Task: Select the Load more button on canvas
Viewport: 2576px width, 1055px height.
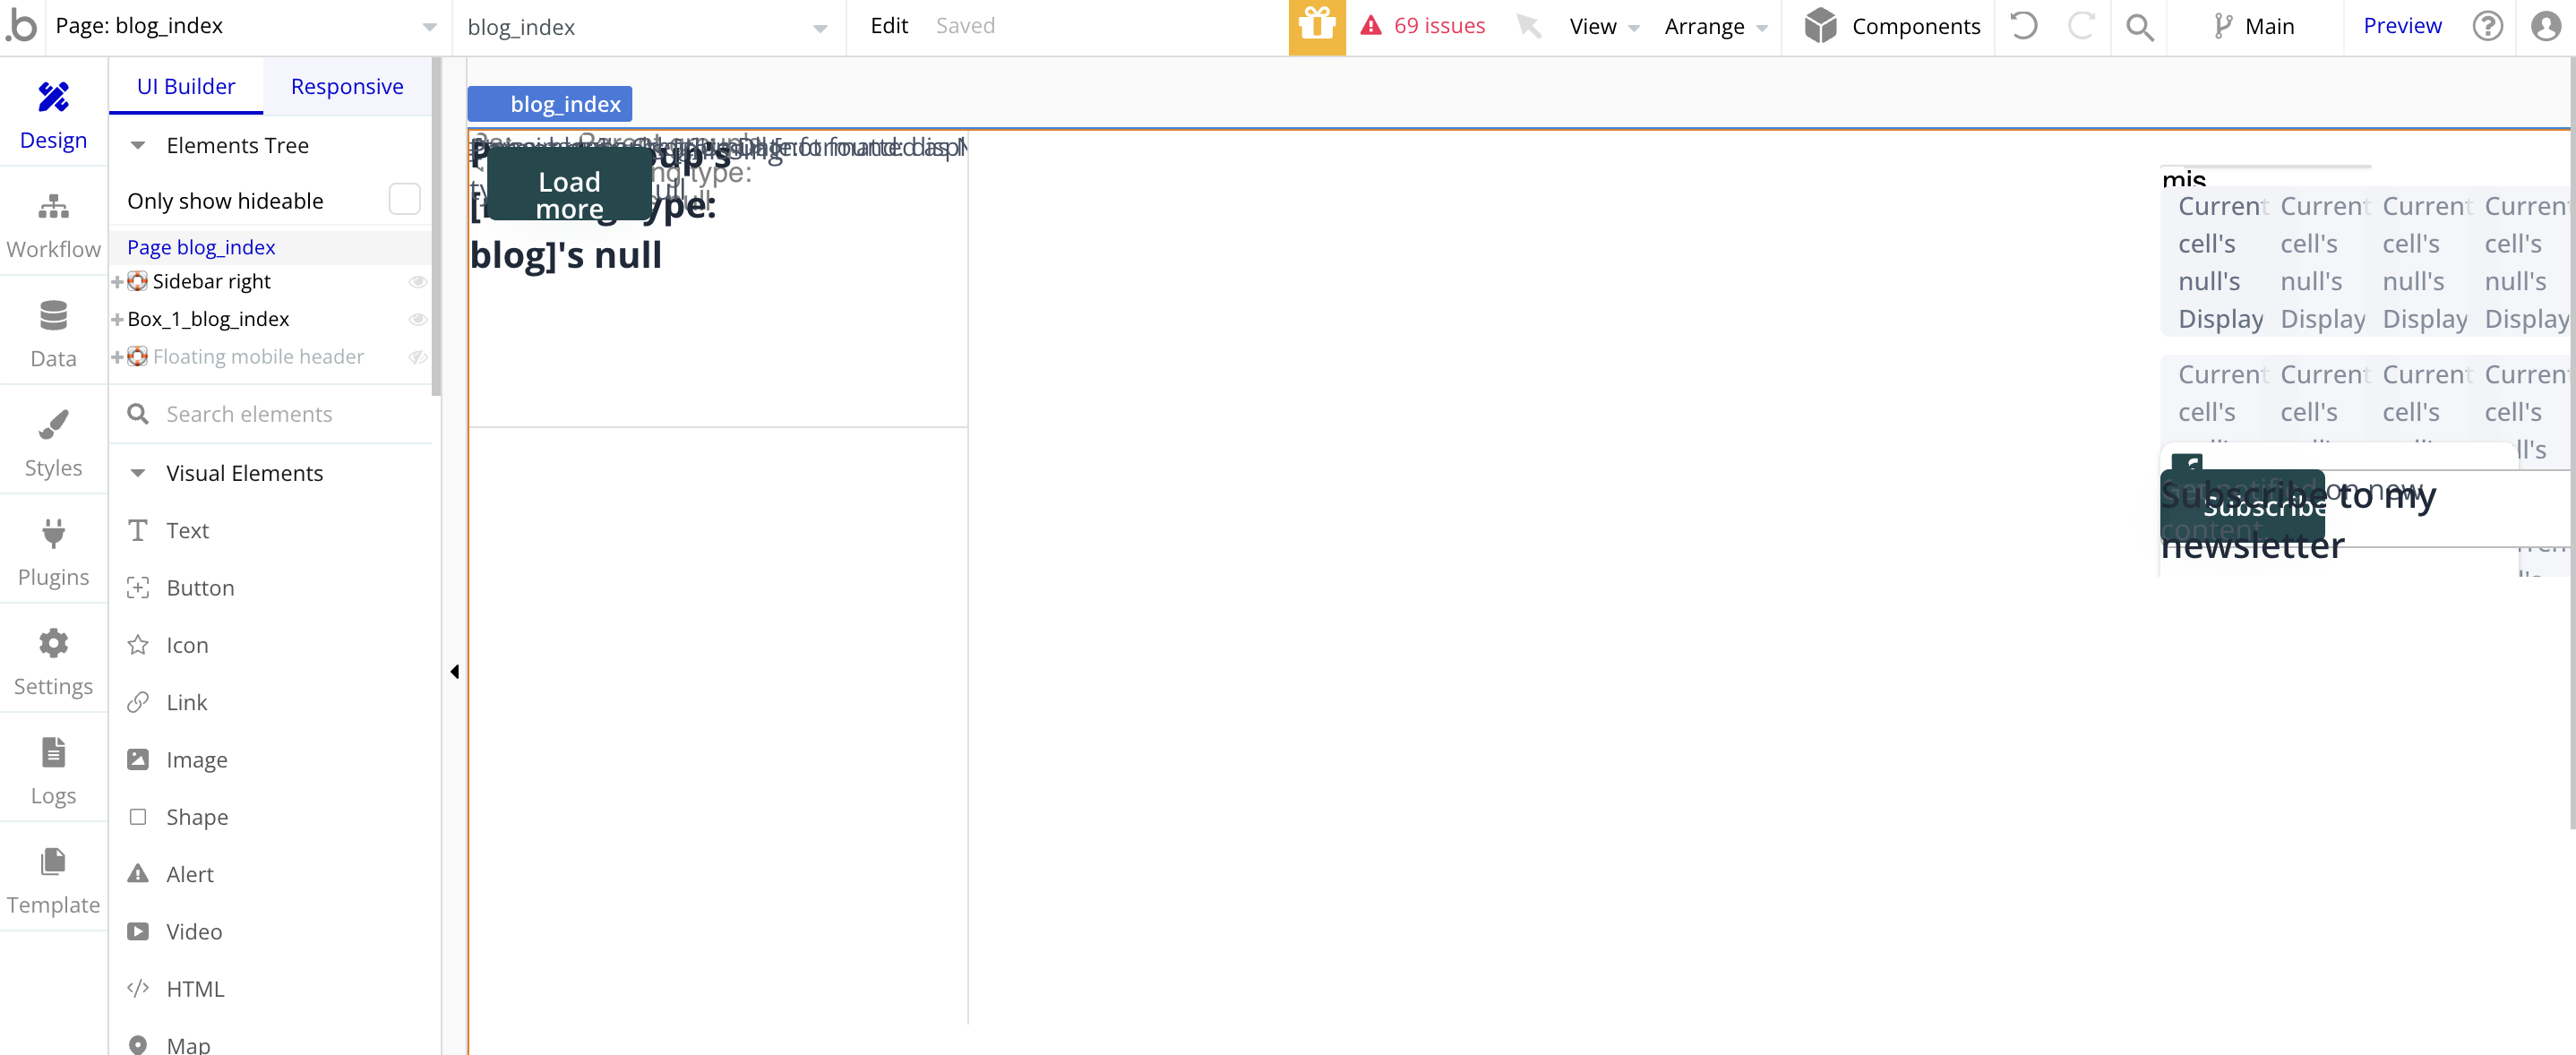Action: pyautogui.click(x=569, y=184)
